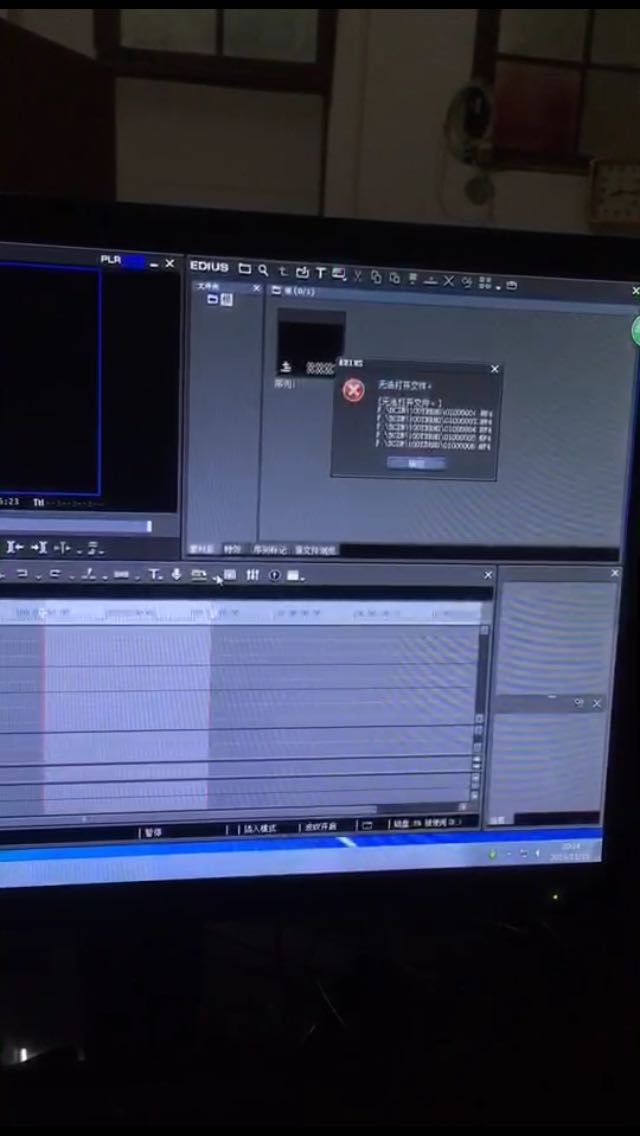Click the scissors cut icon in bin toolbar

tap(357, 275)
